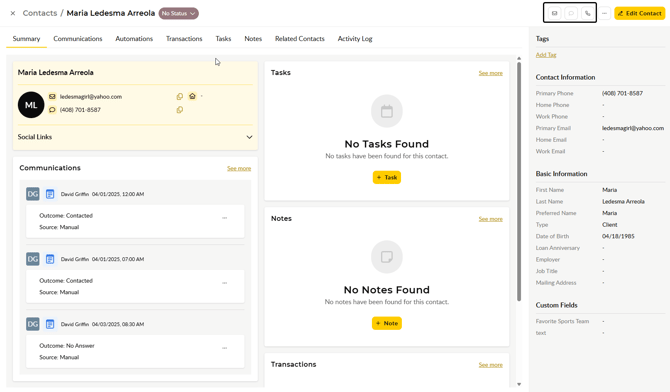Click the summary vertical scrollbar
The height and width of the screenshot is (392, 670).
pos(519,182)
